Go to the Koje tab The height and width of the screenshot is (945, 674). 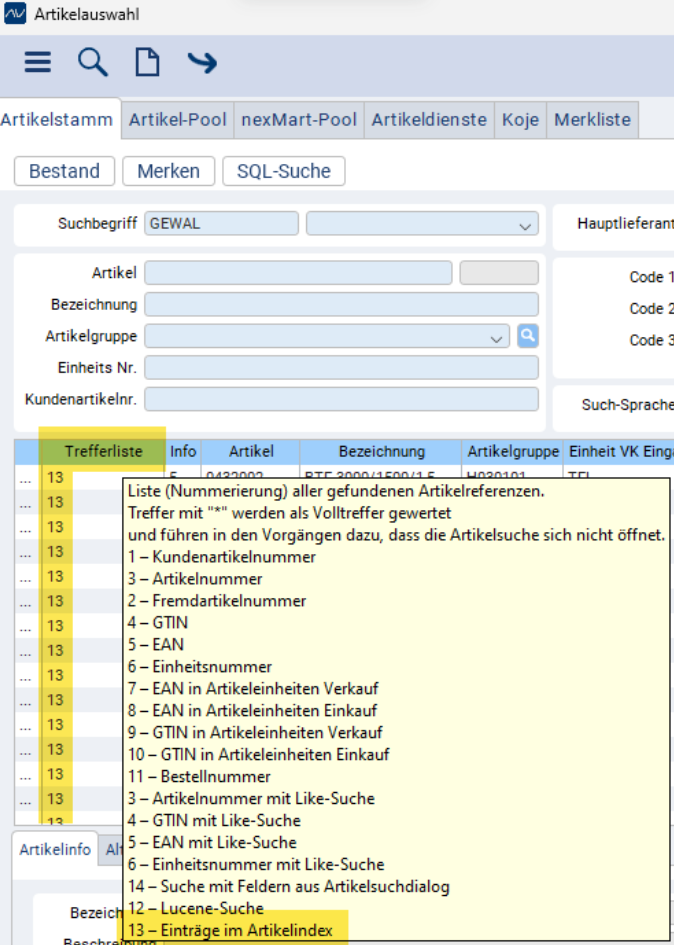pos(520,120)
